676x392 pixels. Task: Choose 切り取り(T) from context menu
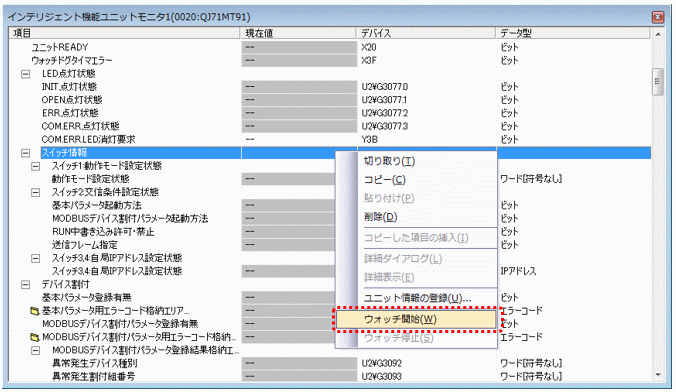click(x=416, y=161)
